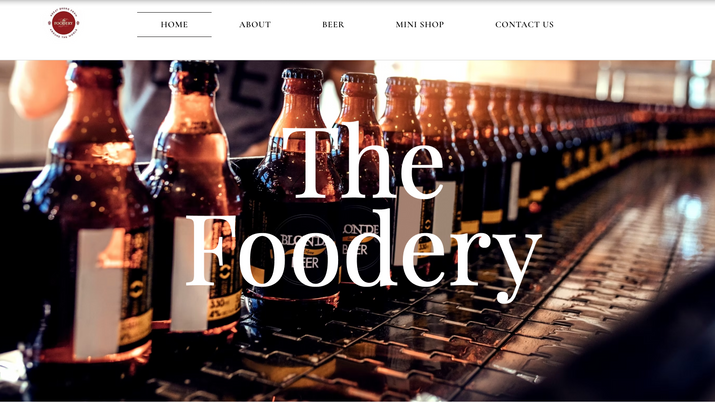Click the white label on the leftmost bottle
The width and height of the screenshot is (715, 403).
[98, 292]
